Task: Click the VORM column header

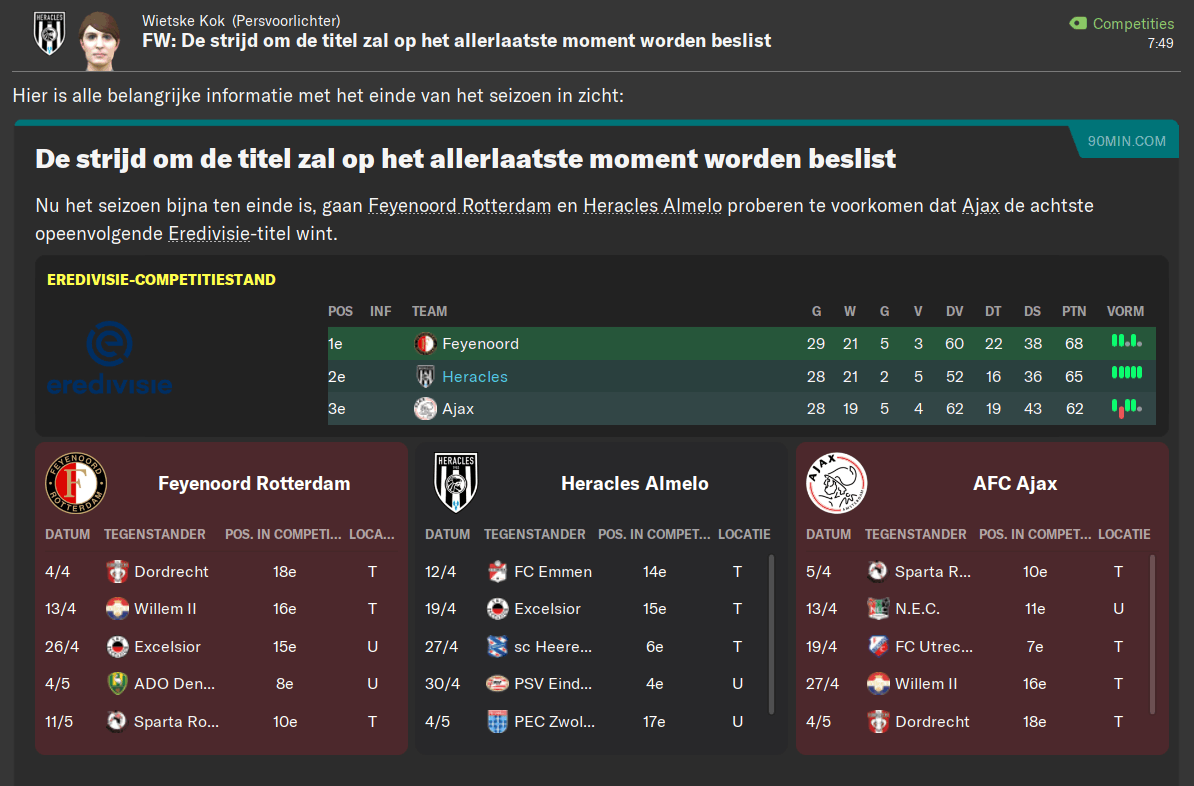Action: point(1126,311)
